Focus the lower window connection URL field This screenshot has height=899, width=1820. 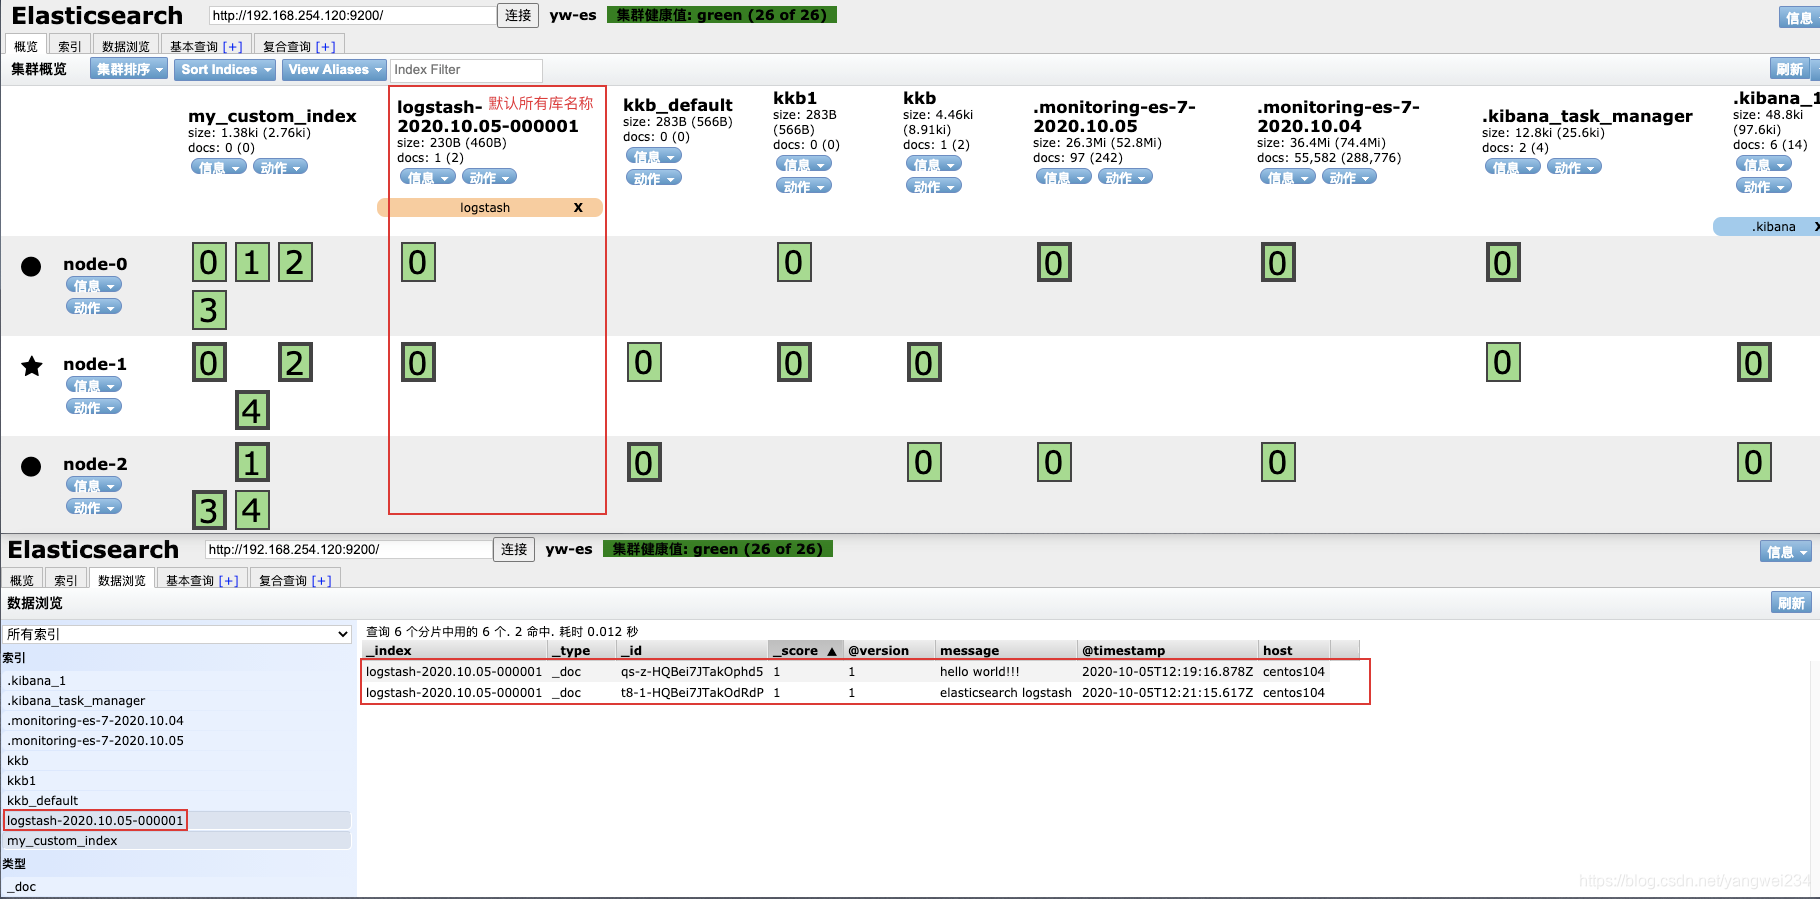(348, 549)
